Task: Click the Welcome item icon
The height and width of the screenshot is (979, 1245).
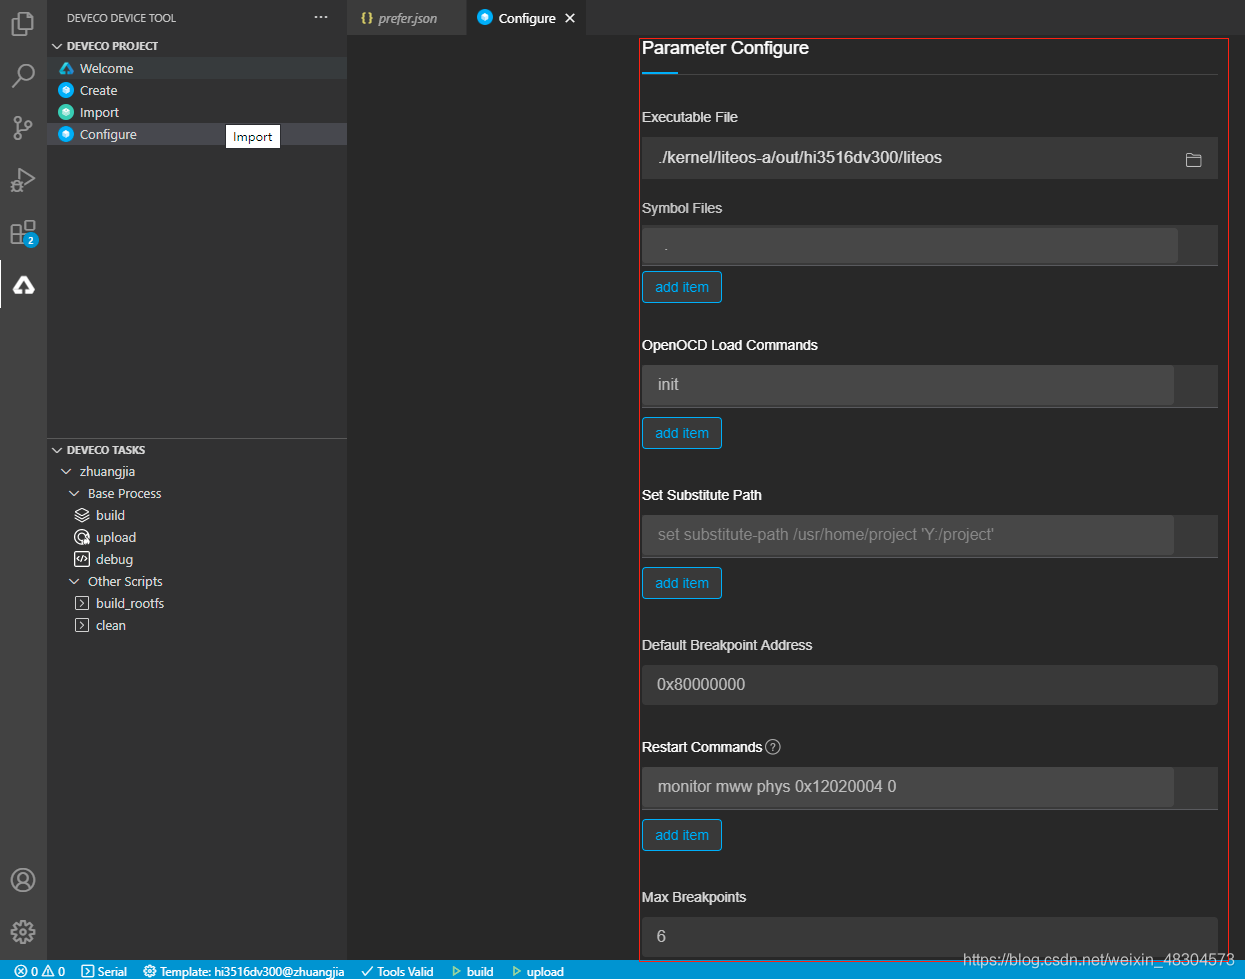Action: click(x=67, y=68)
